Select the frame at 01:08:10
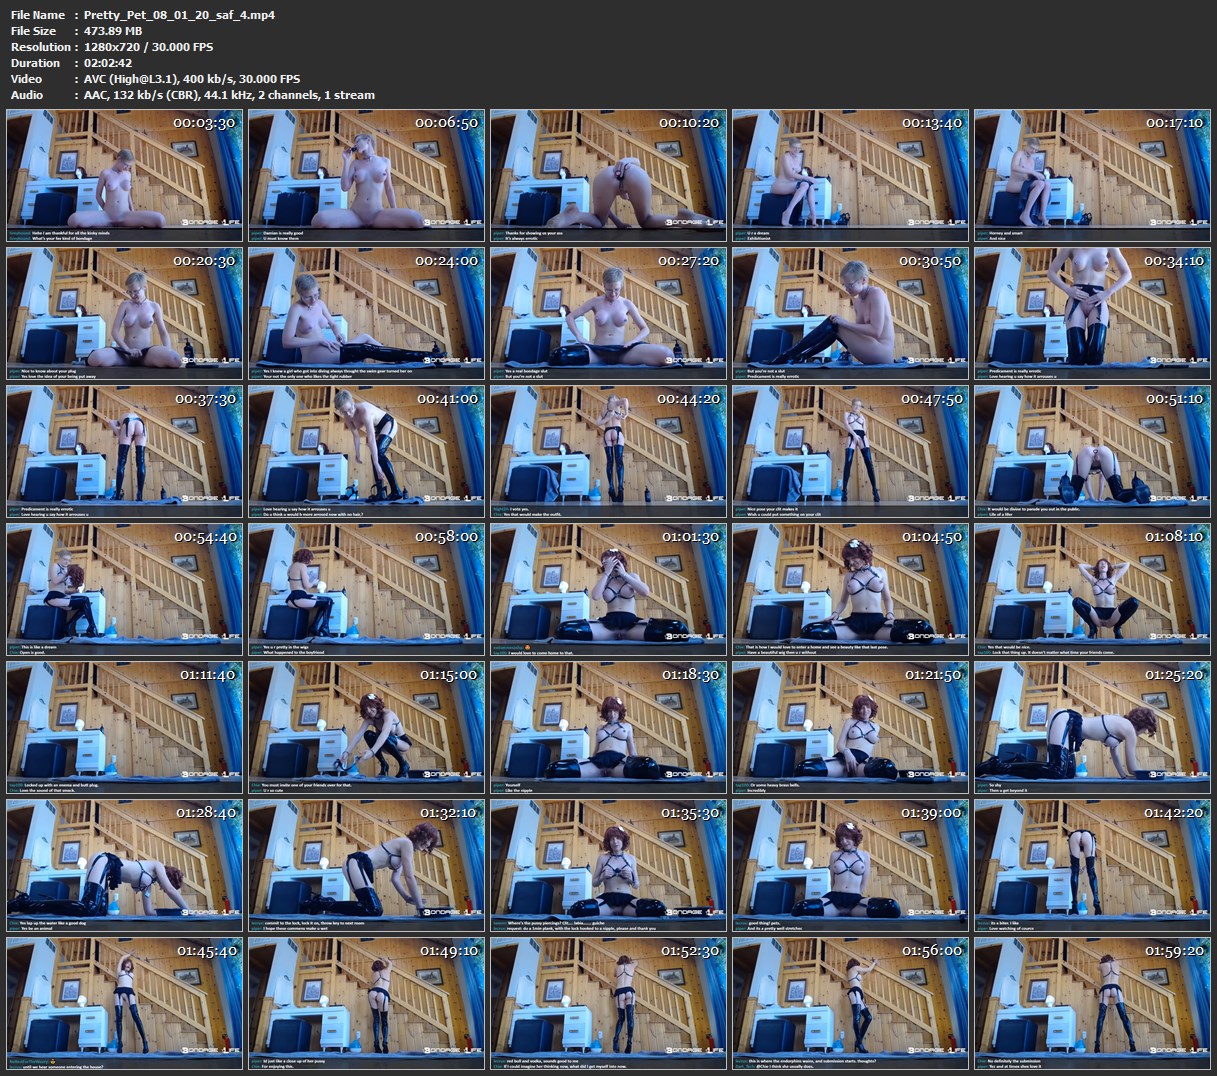Screen dimensions: 1217x1076 [1092, 589]
